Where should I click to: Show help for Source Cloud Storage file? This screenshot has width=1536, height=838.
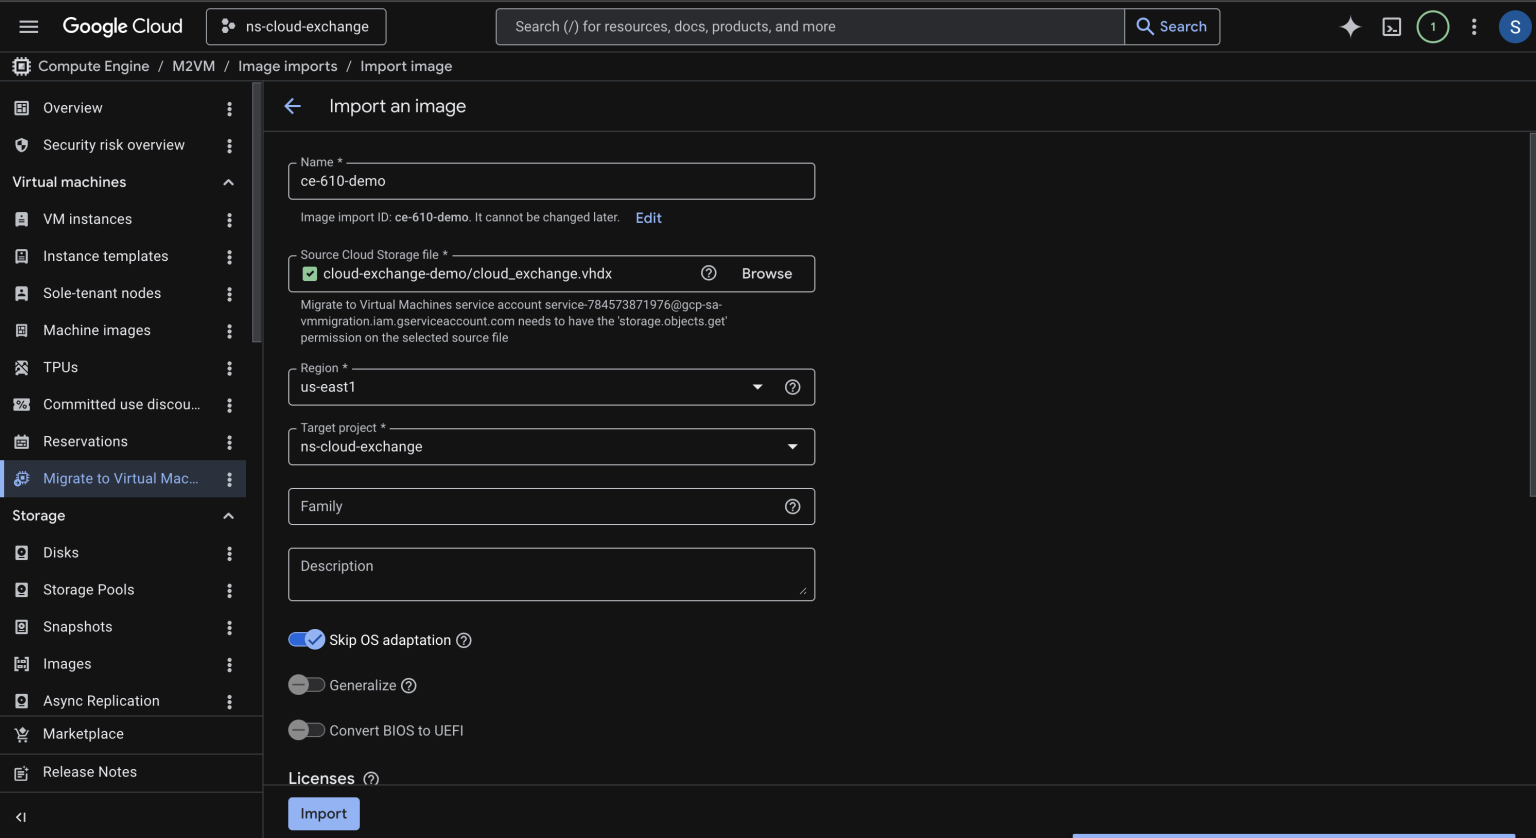[709, 273]
